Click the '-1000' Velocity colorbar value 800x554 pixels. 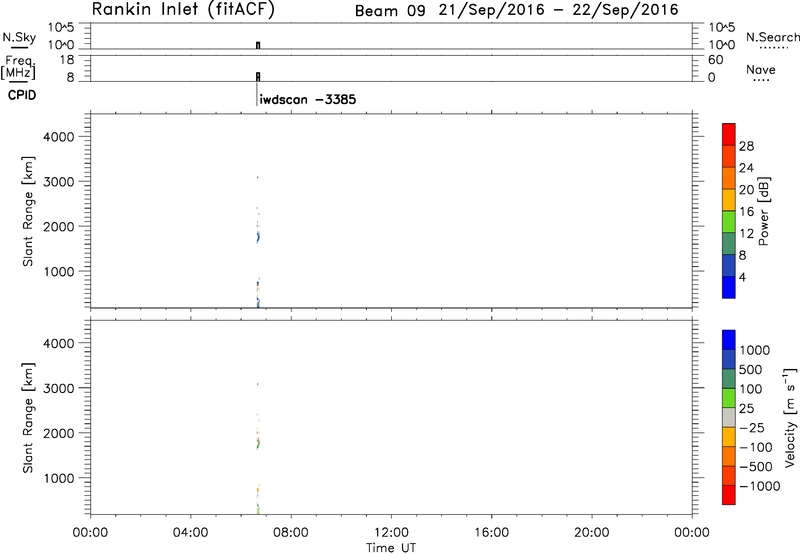(x=759, y=486)
